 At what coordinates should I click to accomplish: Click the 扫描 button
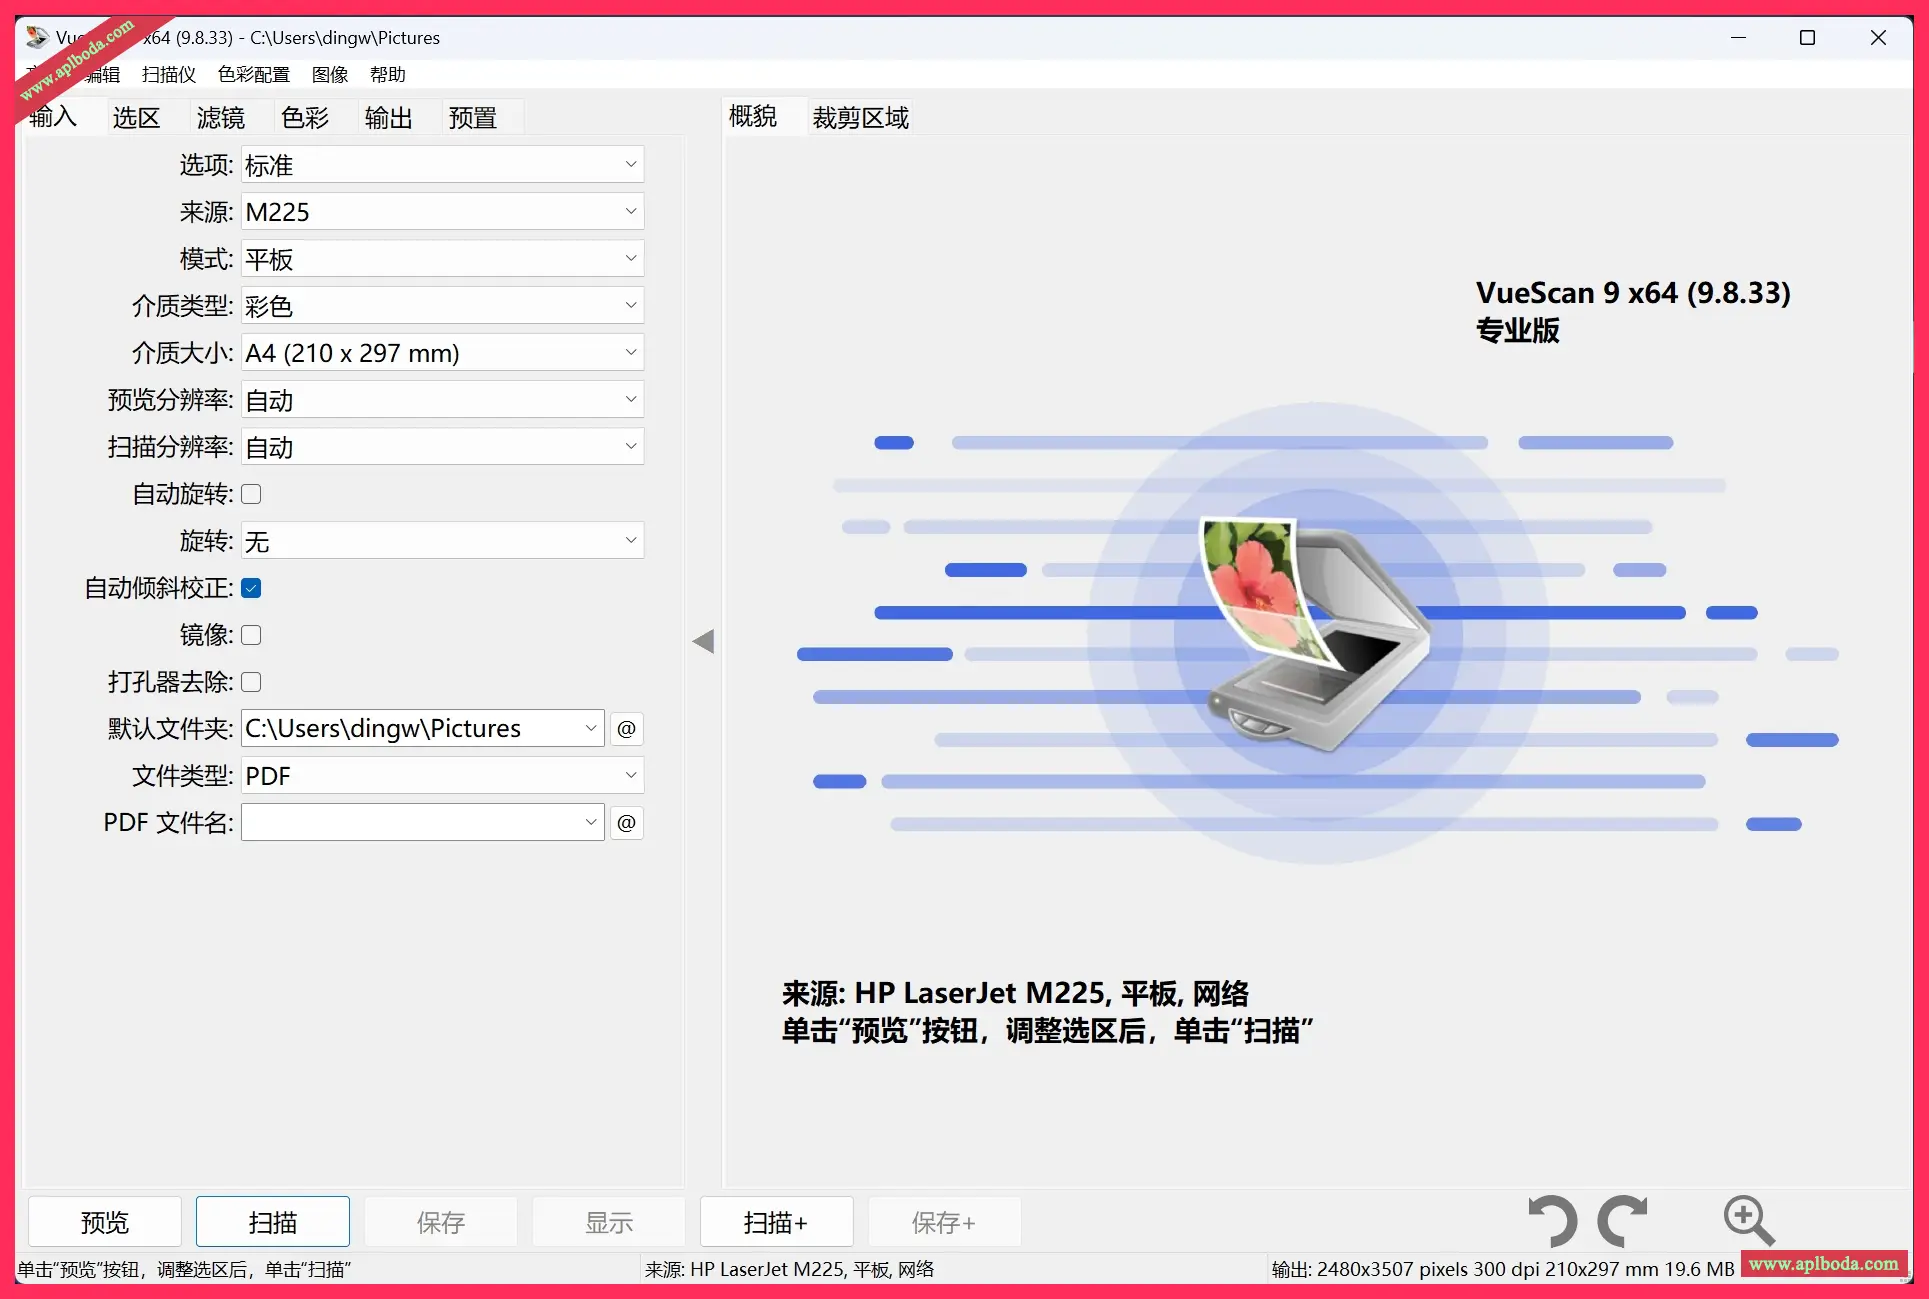tap(273, 1222)
